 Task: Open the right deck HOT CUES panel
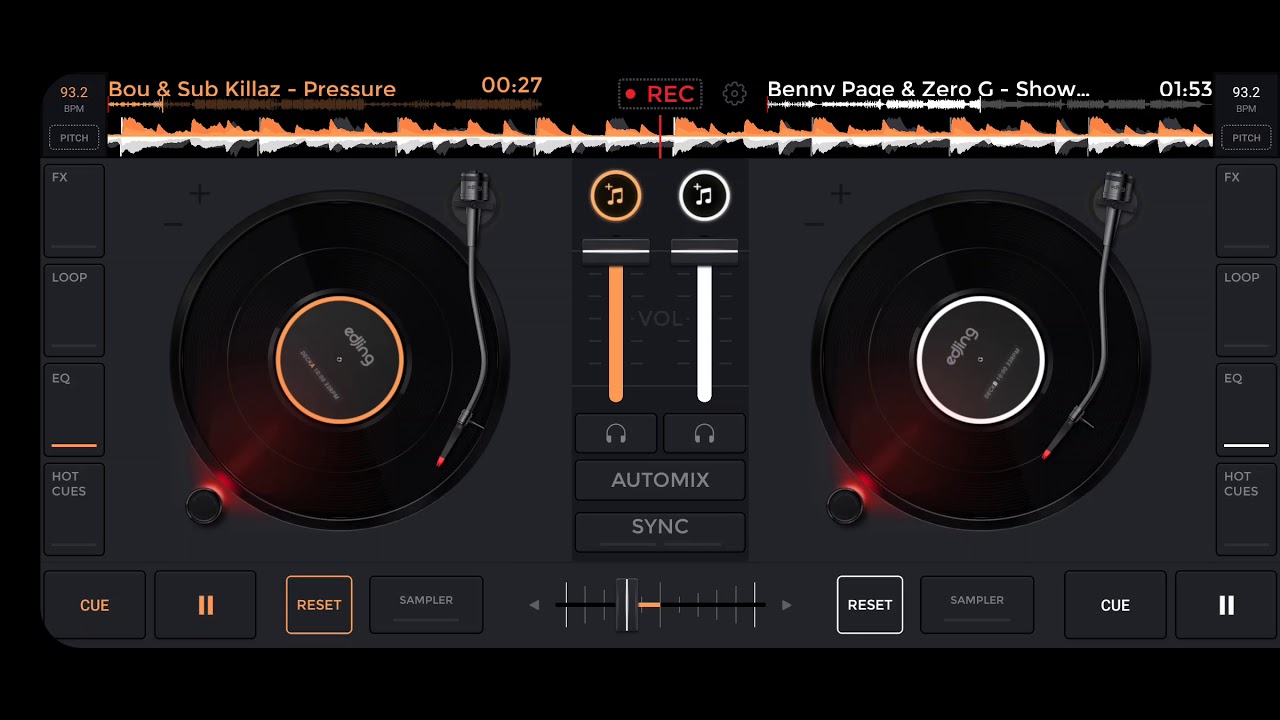[x=1246, y=509]
